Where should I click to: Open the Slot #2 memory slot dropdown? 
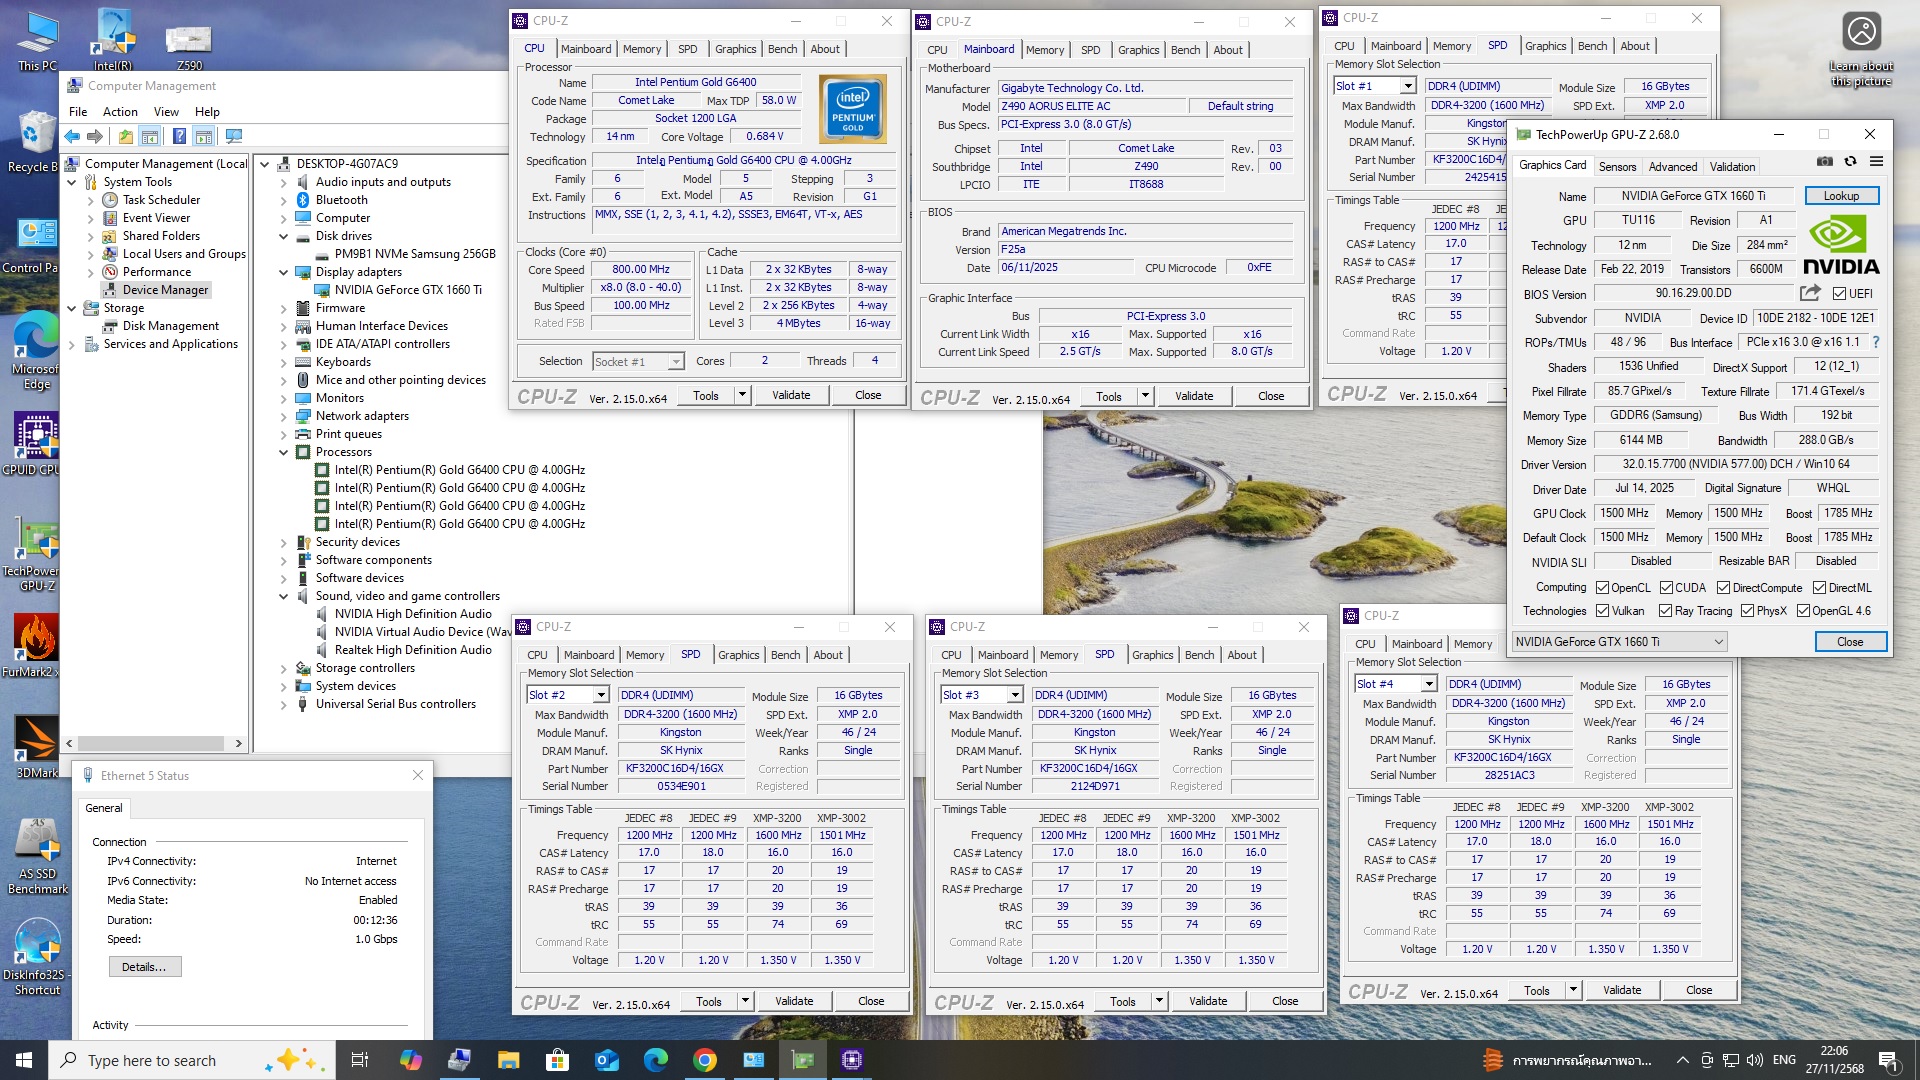tap(601, 695)
